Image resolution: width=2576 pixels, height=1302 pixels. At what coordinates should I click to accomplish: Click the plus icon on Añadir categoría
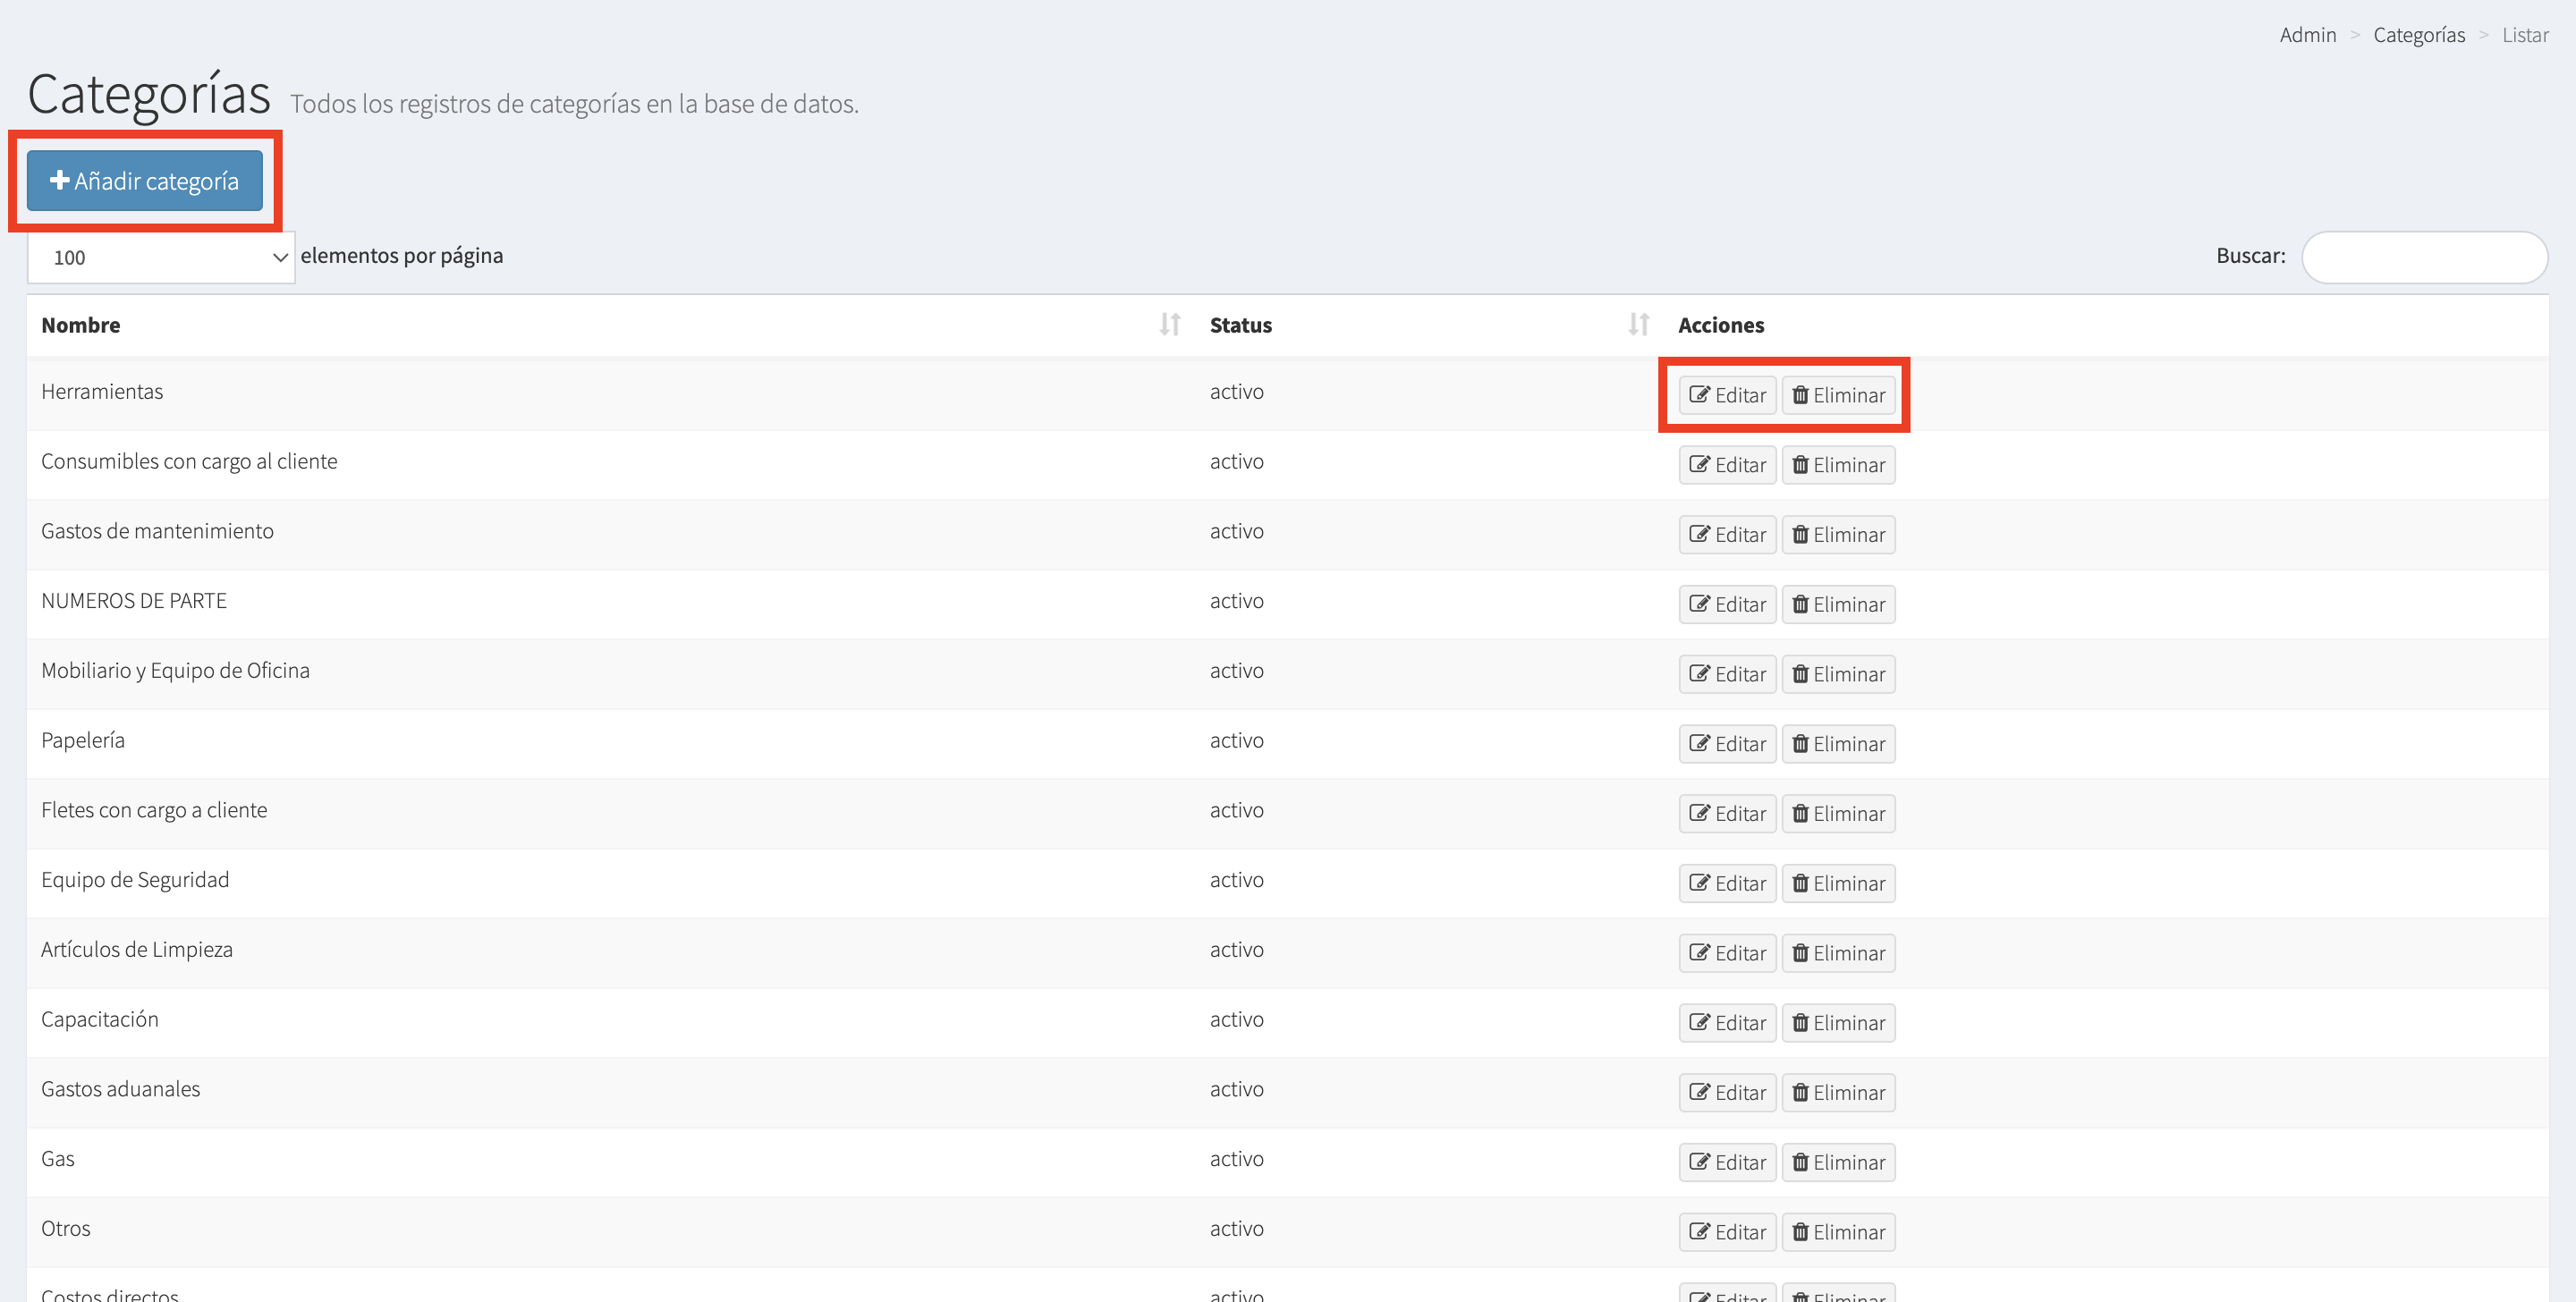[x=59, y=180]
